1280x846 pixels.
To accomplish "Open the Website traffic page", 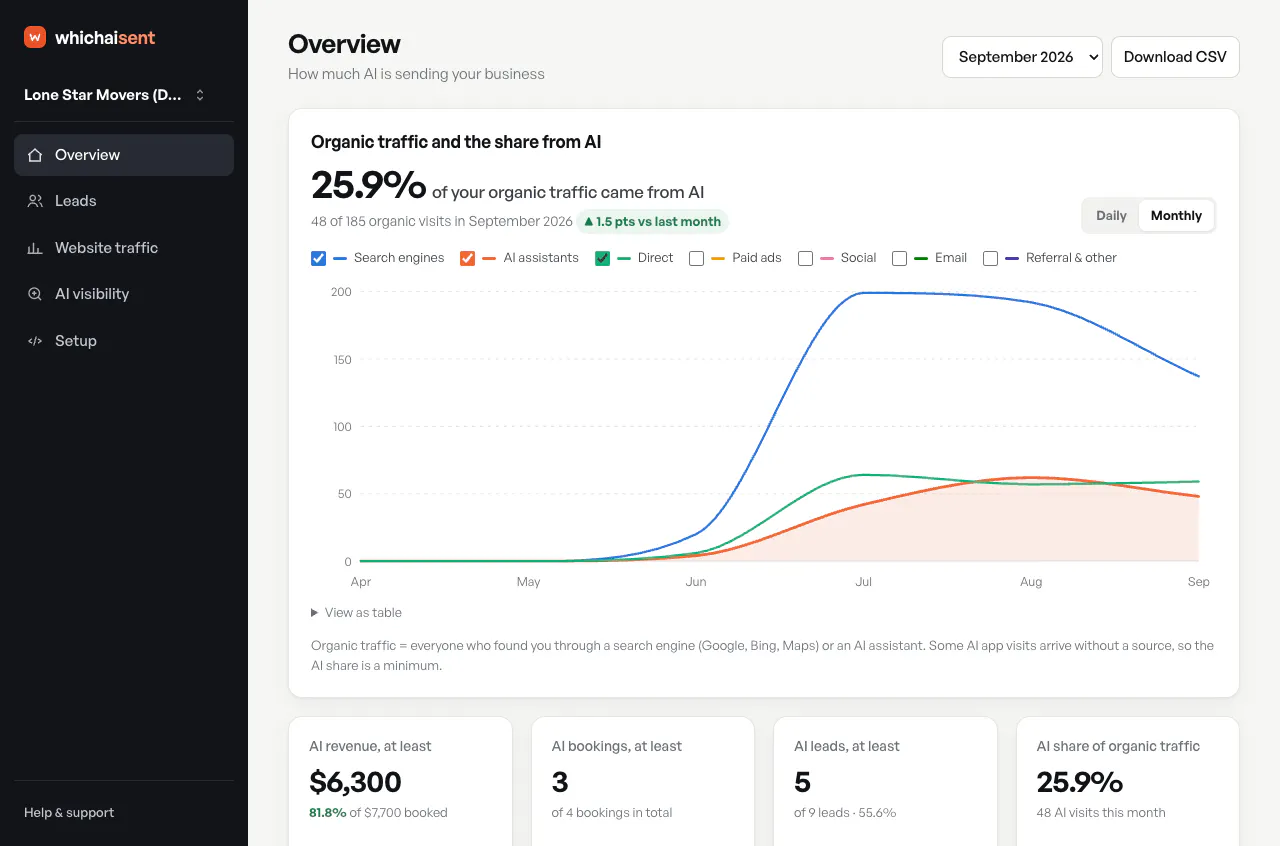I will click(124, 248).
